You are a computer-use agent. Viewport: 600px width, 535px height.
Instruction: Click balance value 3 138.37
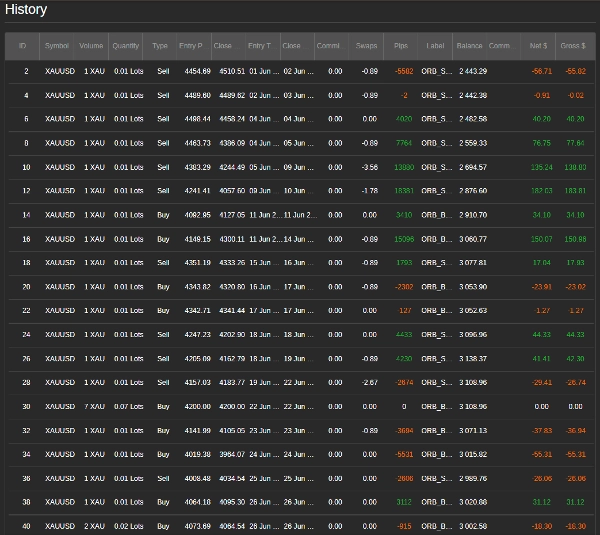click(473, 359)
